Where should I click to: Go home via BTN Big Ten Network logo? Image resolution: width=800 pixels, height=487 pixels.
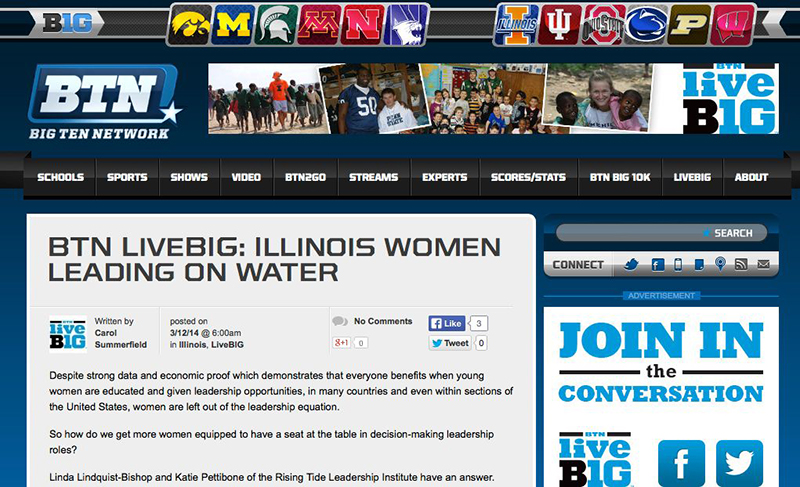pos(105,101)
